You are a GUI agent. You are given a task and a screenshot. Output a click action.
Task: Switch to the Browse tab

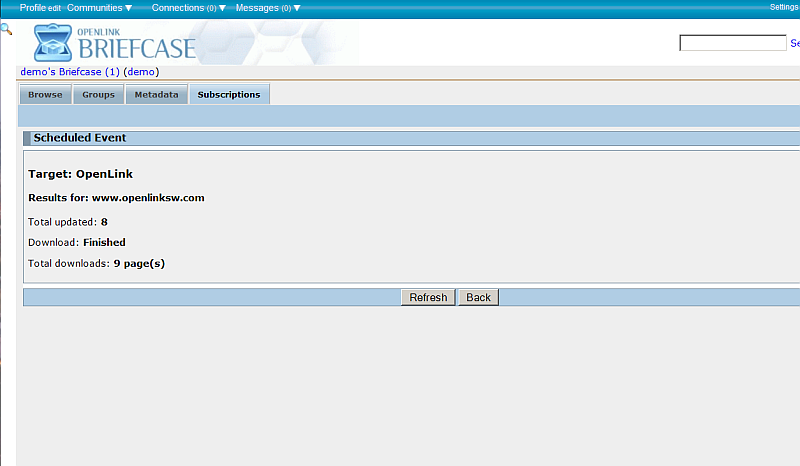45,94
